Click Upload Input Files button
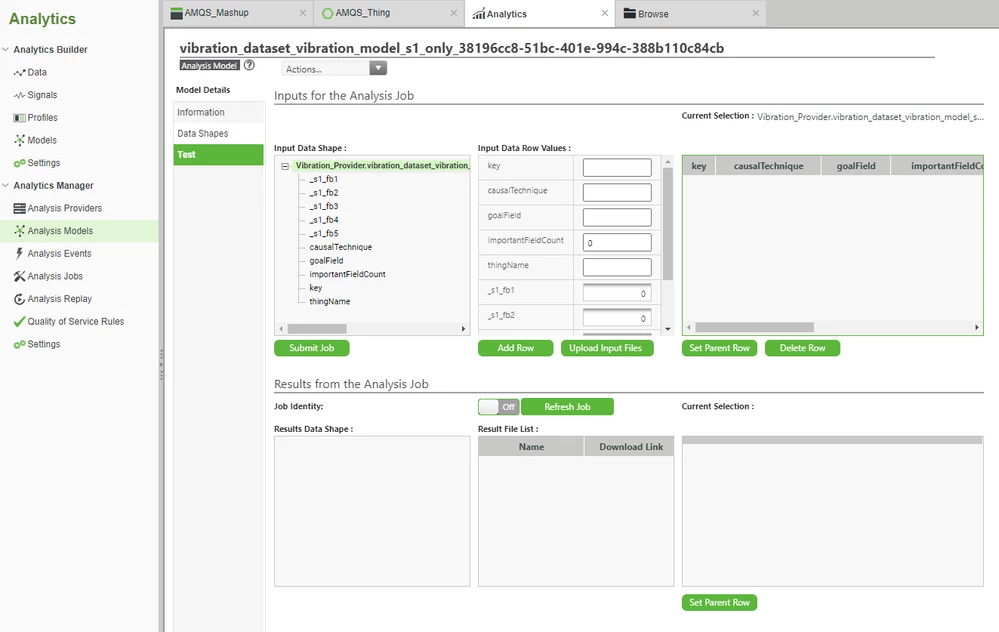 607,348
